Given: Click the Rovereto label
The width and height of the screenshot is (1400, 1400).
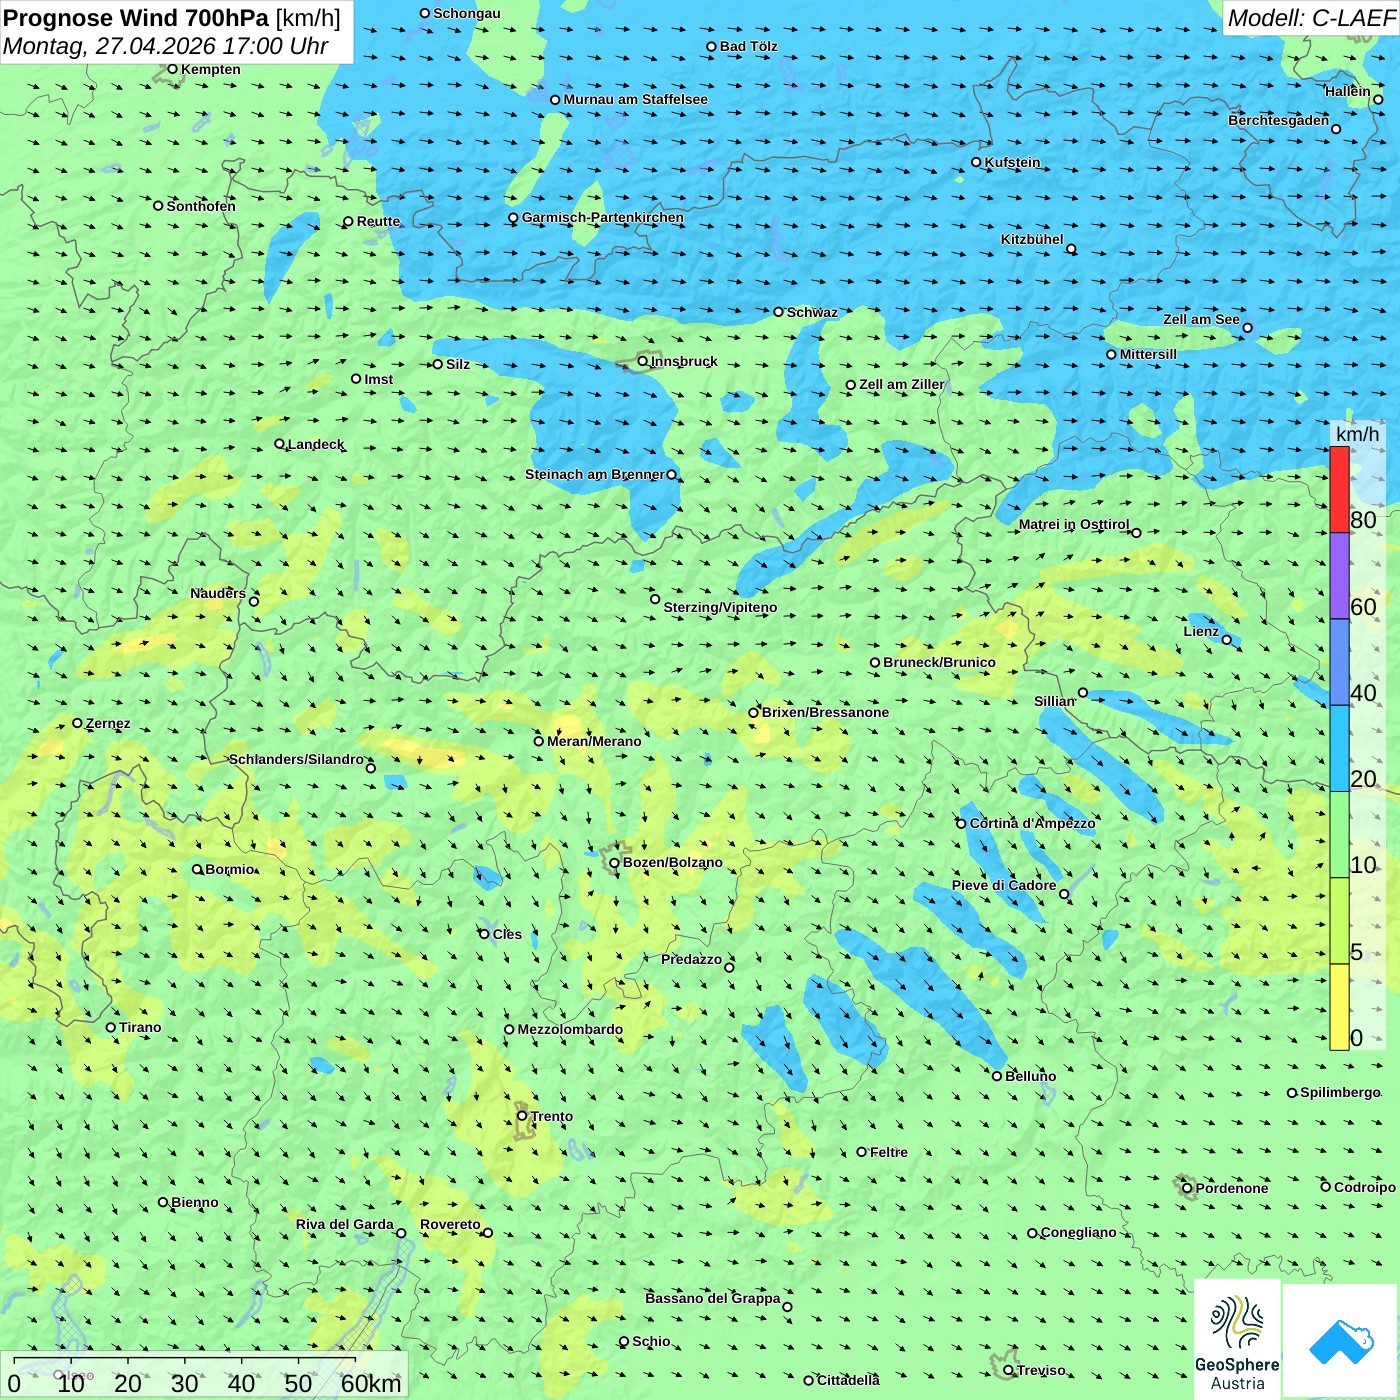Looking at the screenshot, I should coord(450,1224).
